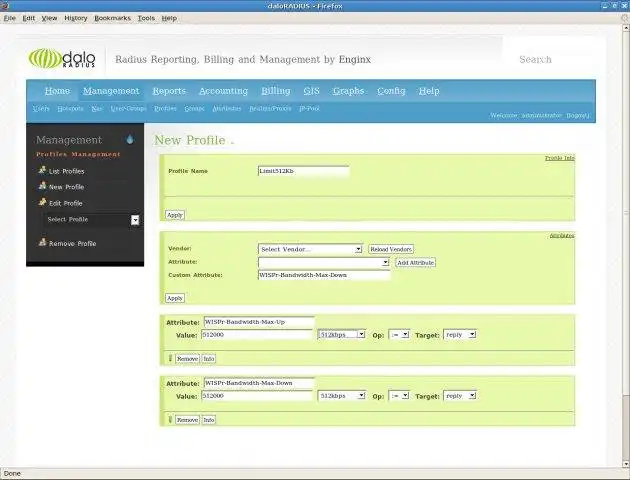This screenshot has height=480, width=630.
Task: Open the 512kbps unit dropdown for WISPr-Bandwidth-Max-Down
Action: click(x=341, y=396)
